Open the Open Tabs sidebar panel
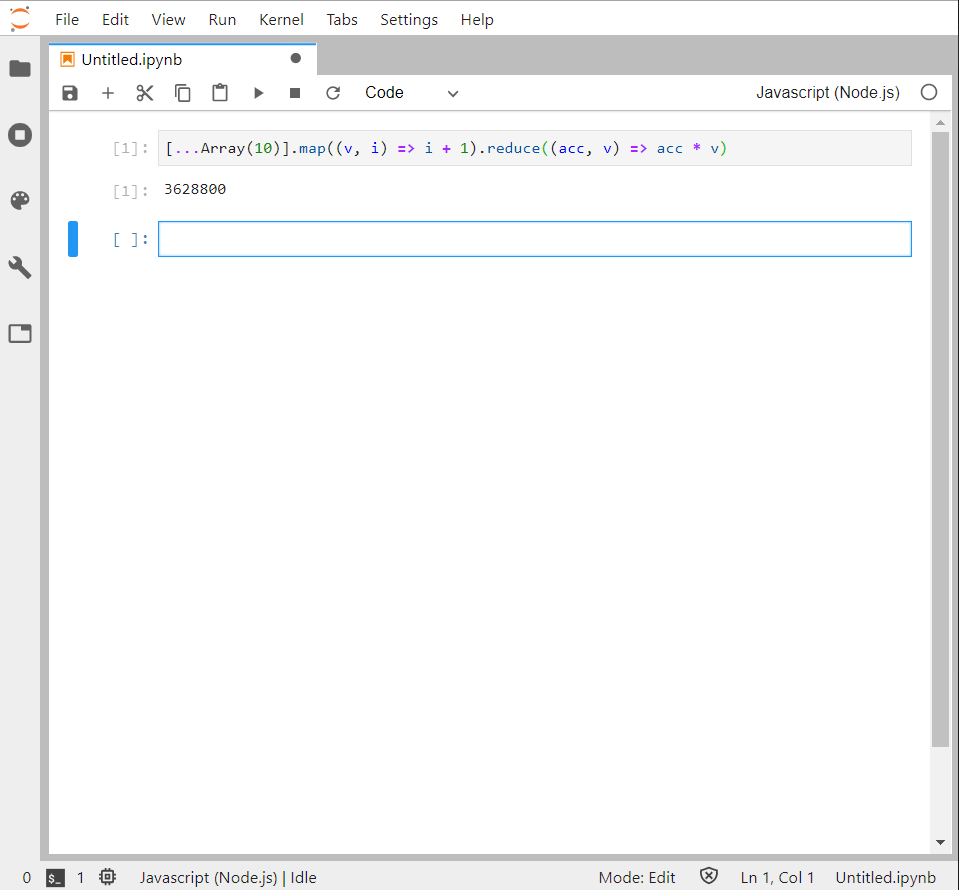This screenshot has width=959, height=890. (x=20, y=333)
